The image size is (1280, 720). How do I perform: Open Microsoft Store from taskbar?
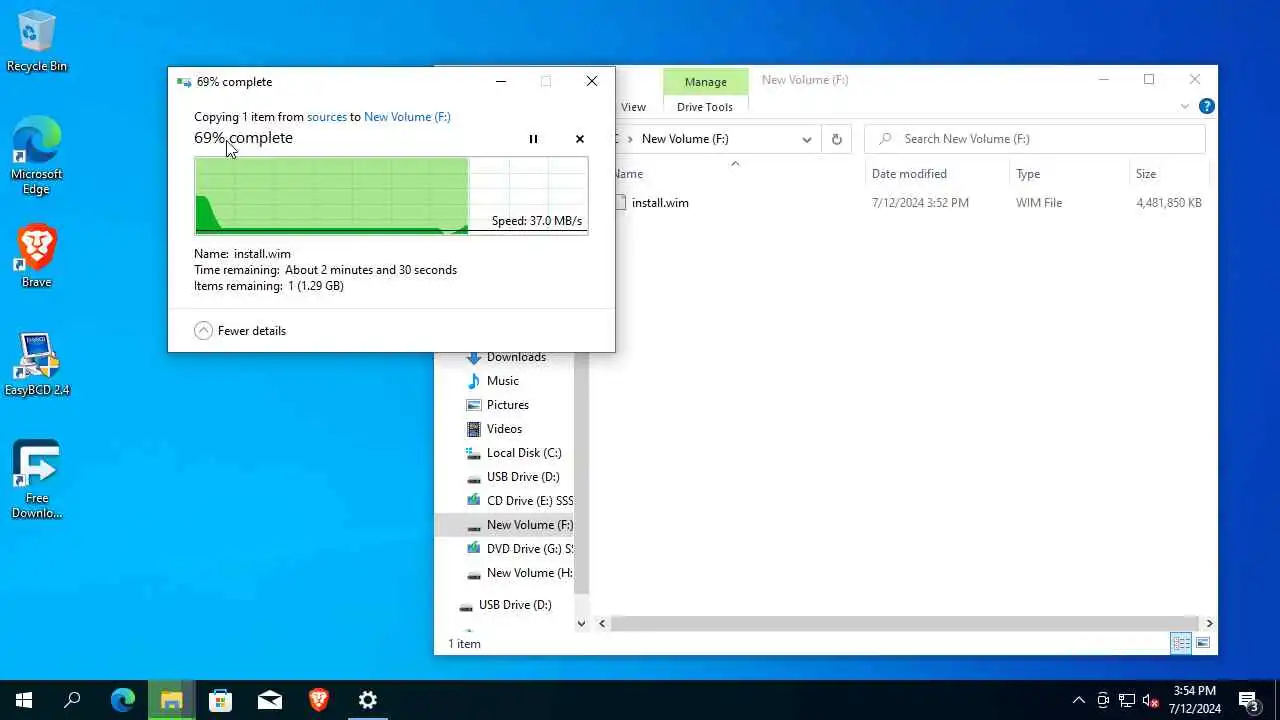(220, 700)
